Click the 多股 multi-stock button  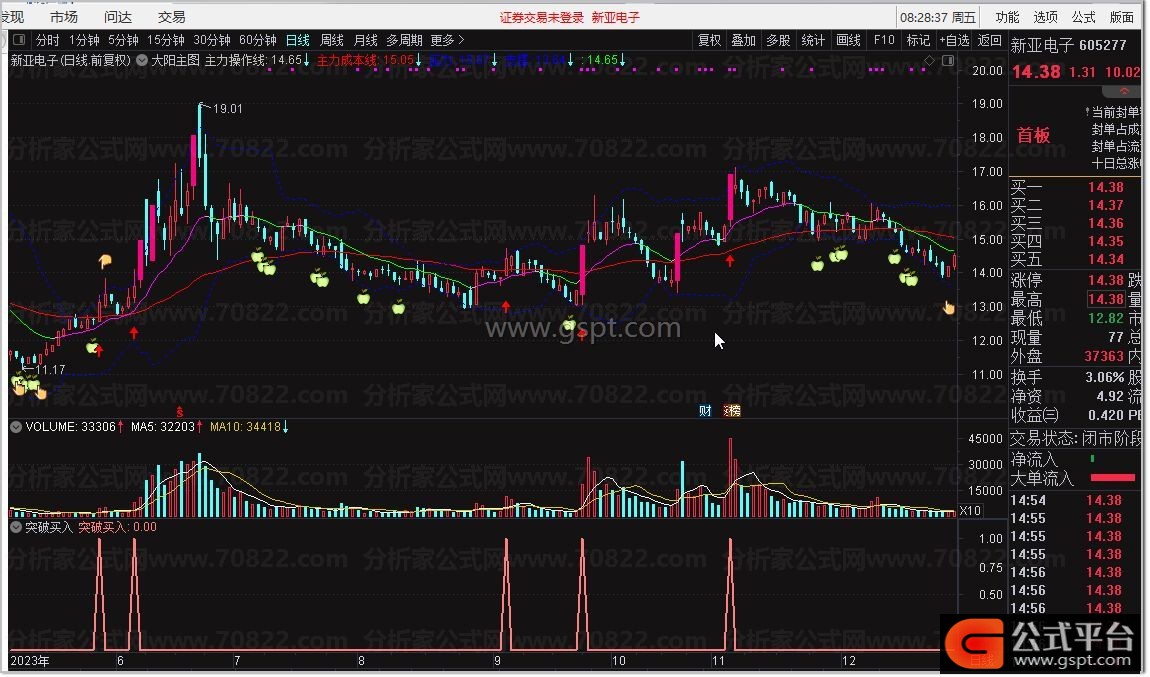(x=778, y=40)
